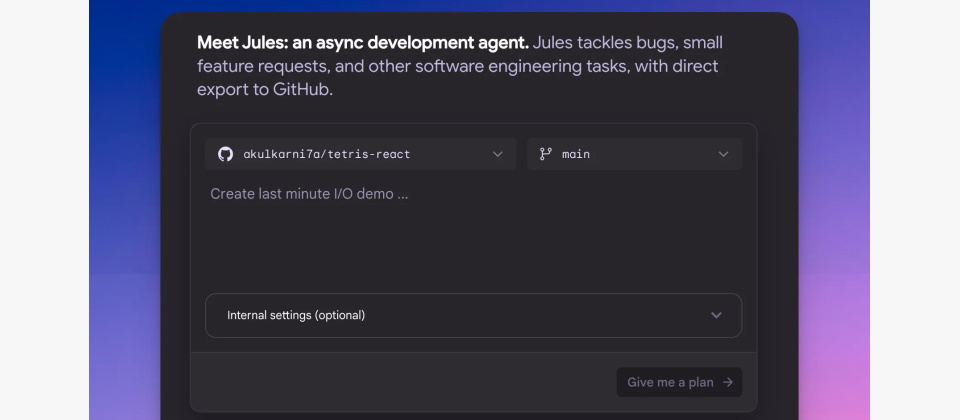960x420 pixels.
Task: Open the repository dropdown chevron
Action: tap(498, 154)
